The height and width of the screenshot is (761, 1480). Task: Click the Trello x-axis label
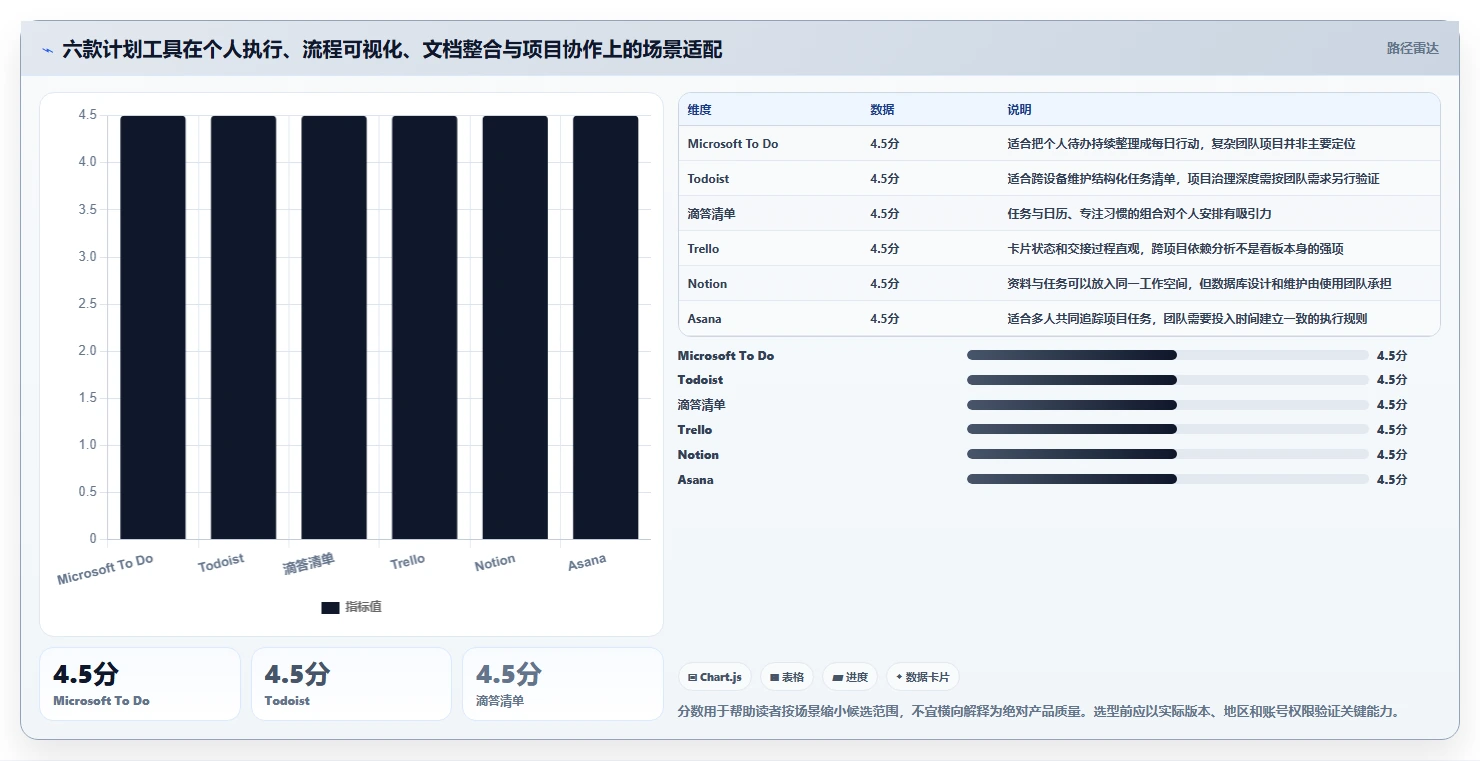(x=408, y=562)
